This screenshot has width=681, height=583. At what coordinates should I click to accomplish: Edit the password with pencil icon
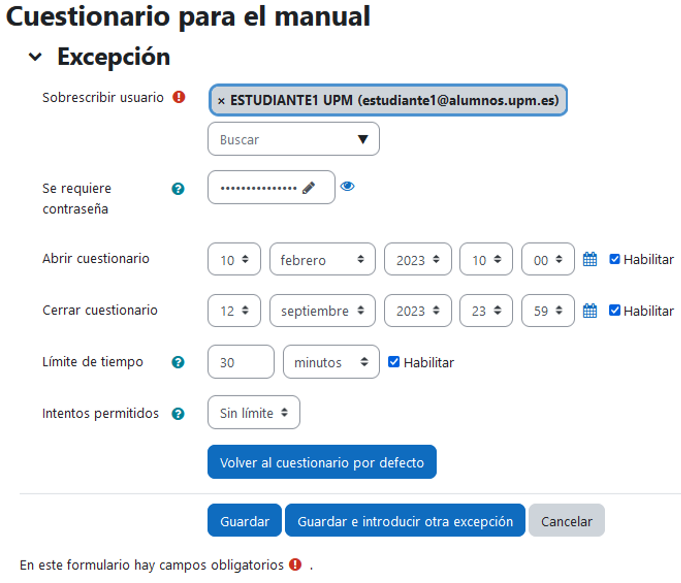(308, 188)
